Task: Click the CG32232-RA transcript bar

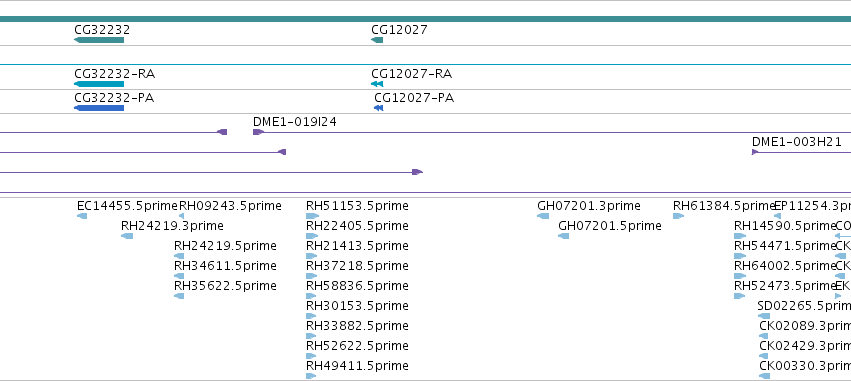Action: (x=99, y=84)
